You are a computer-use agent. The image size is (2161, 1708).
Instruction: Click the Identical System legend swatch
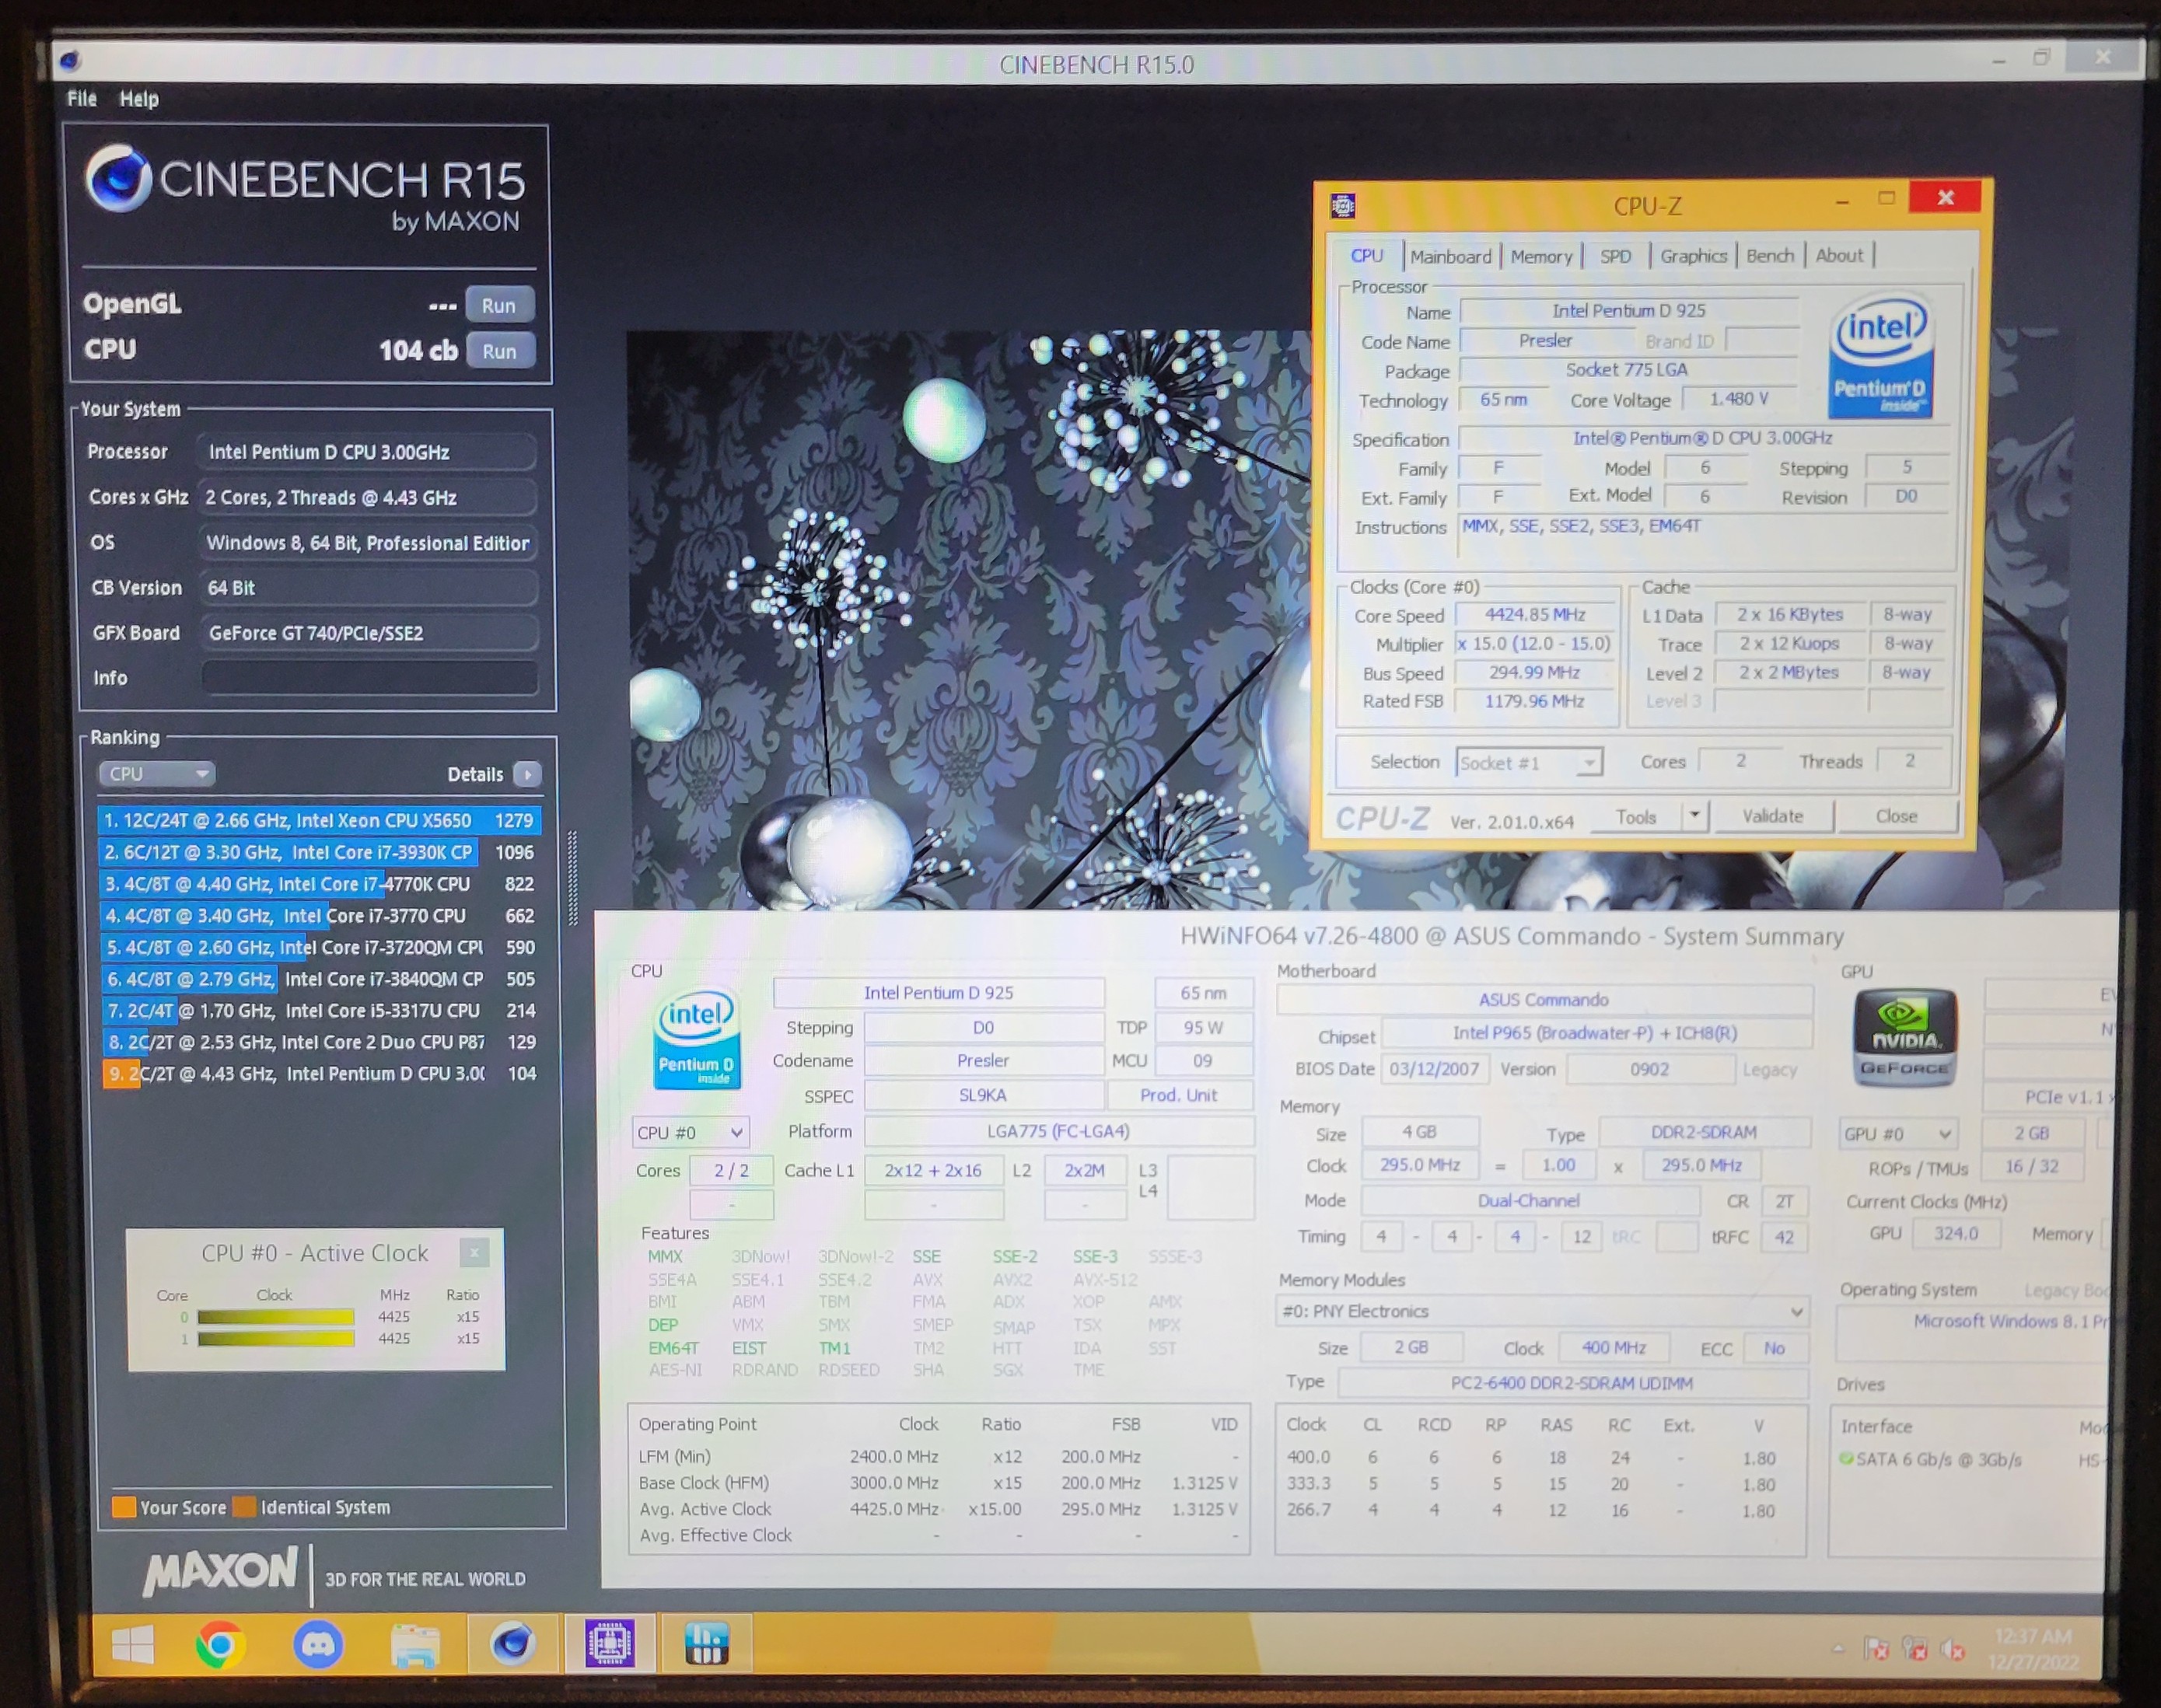(244, 1506)
